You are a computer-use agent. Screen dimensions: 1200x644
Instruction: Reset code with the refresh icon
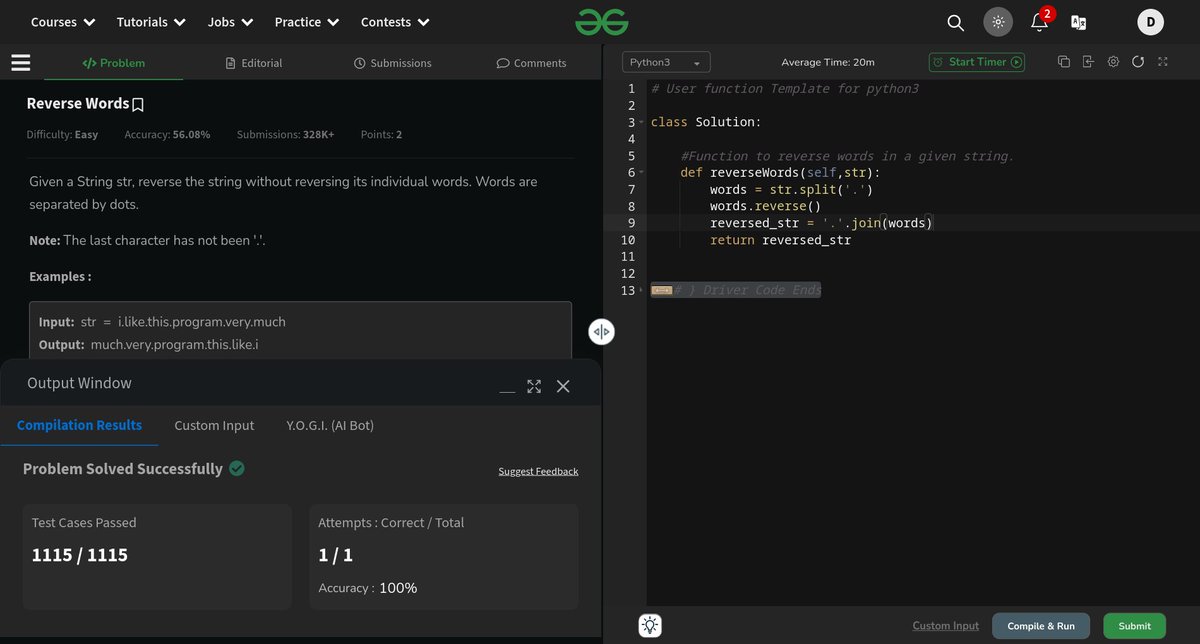1138,62
